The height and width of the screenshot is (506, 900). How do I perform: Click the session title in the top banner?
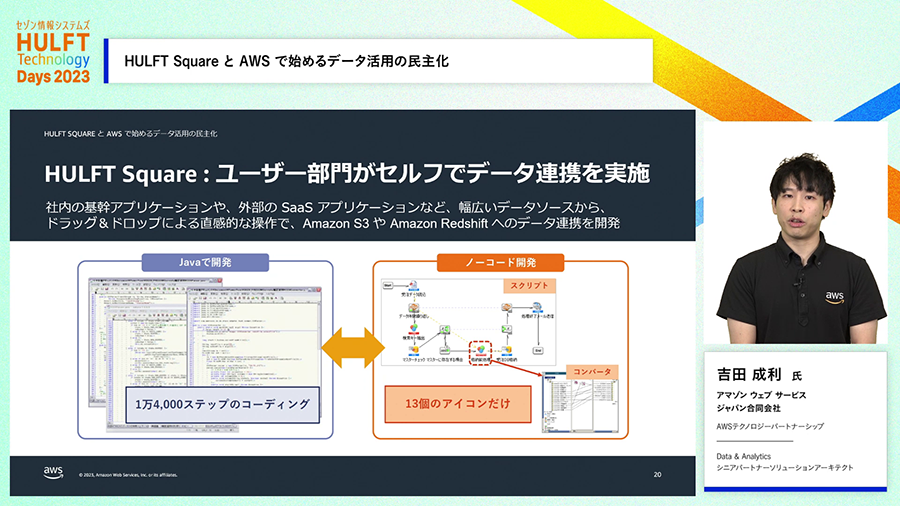pyautogui.click(x=286, y=61)
